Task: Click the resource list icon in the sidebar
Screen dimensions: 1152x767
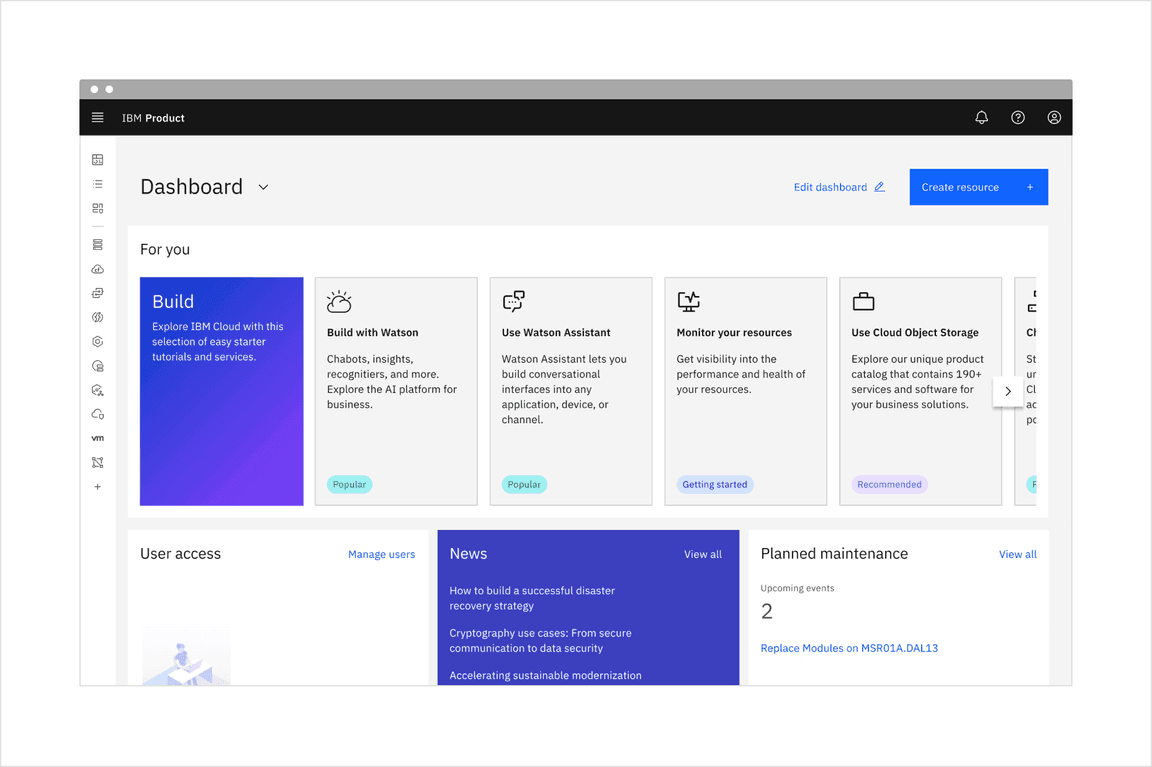Action: click(97, 183)
